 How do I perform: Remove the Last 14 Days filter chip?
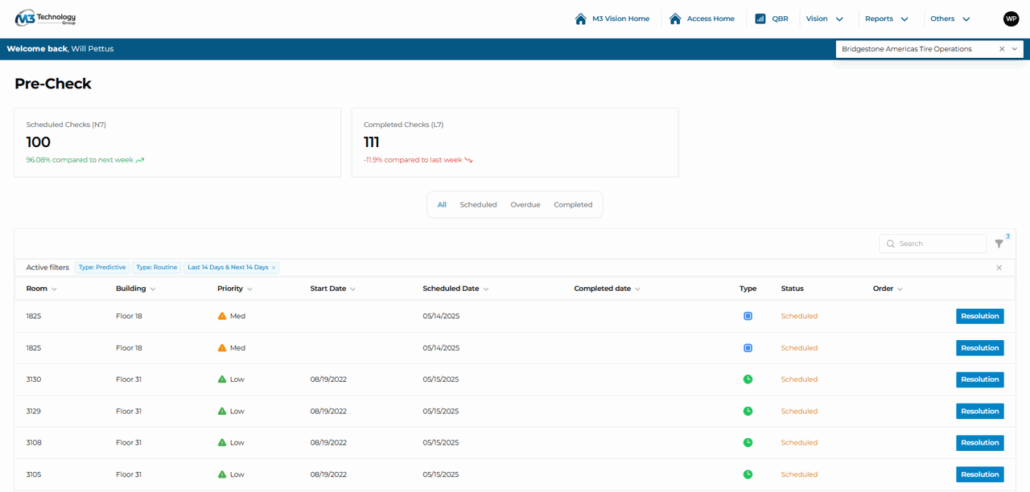tap(273, 268)
